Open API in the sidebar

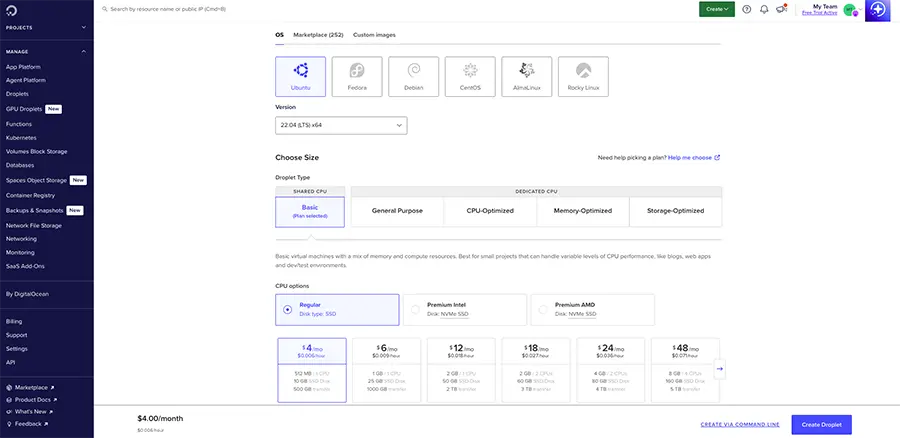click(10, 362)
